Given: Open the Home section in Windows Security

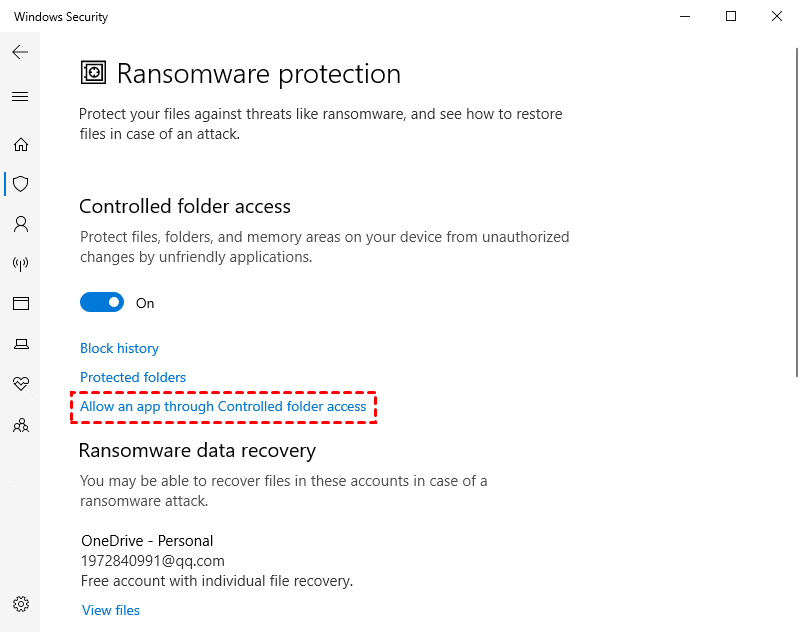Looking at the screenshot, I should point(21,144).
